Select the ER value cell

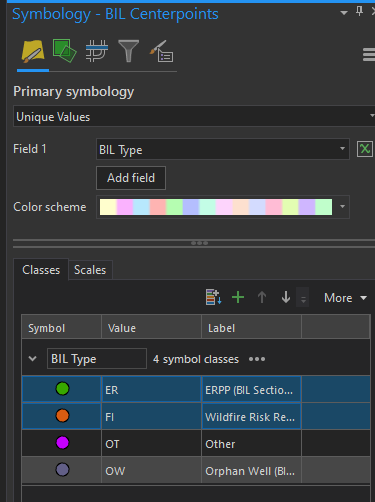click(x=151, y=389)
